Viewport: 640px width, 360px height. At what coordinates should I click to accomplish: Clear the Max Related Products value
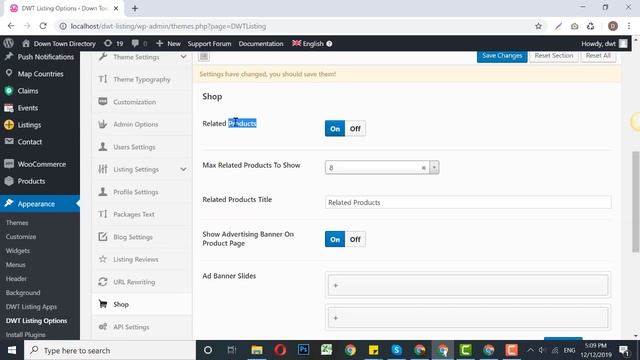(x=424, y=168)
